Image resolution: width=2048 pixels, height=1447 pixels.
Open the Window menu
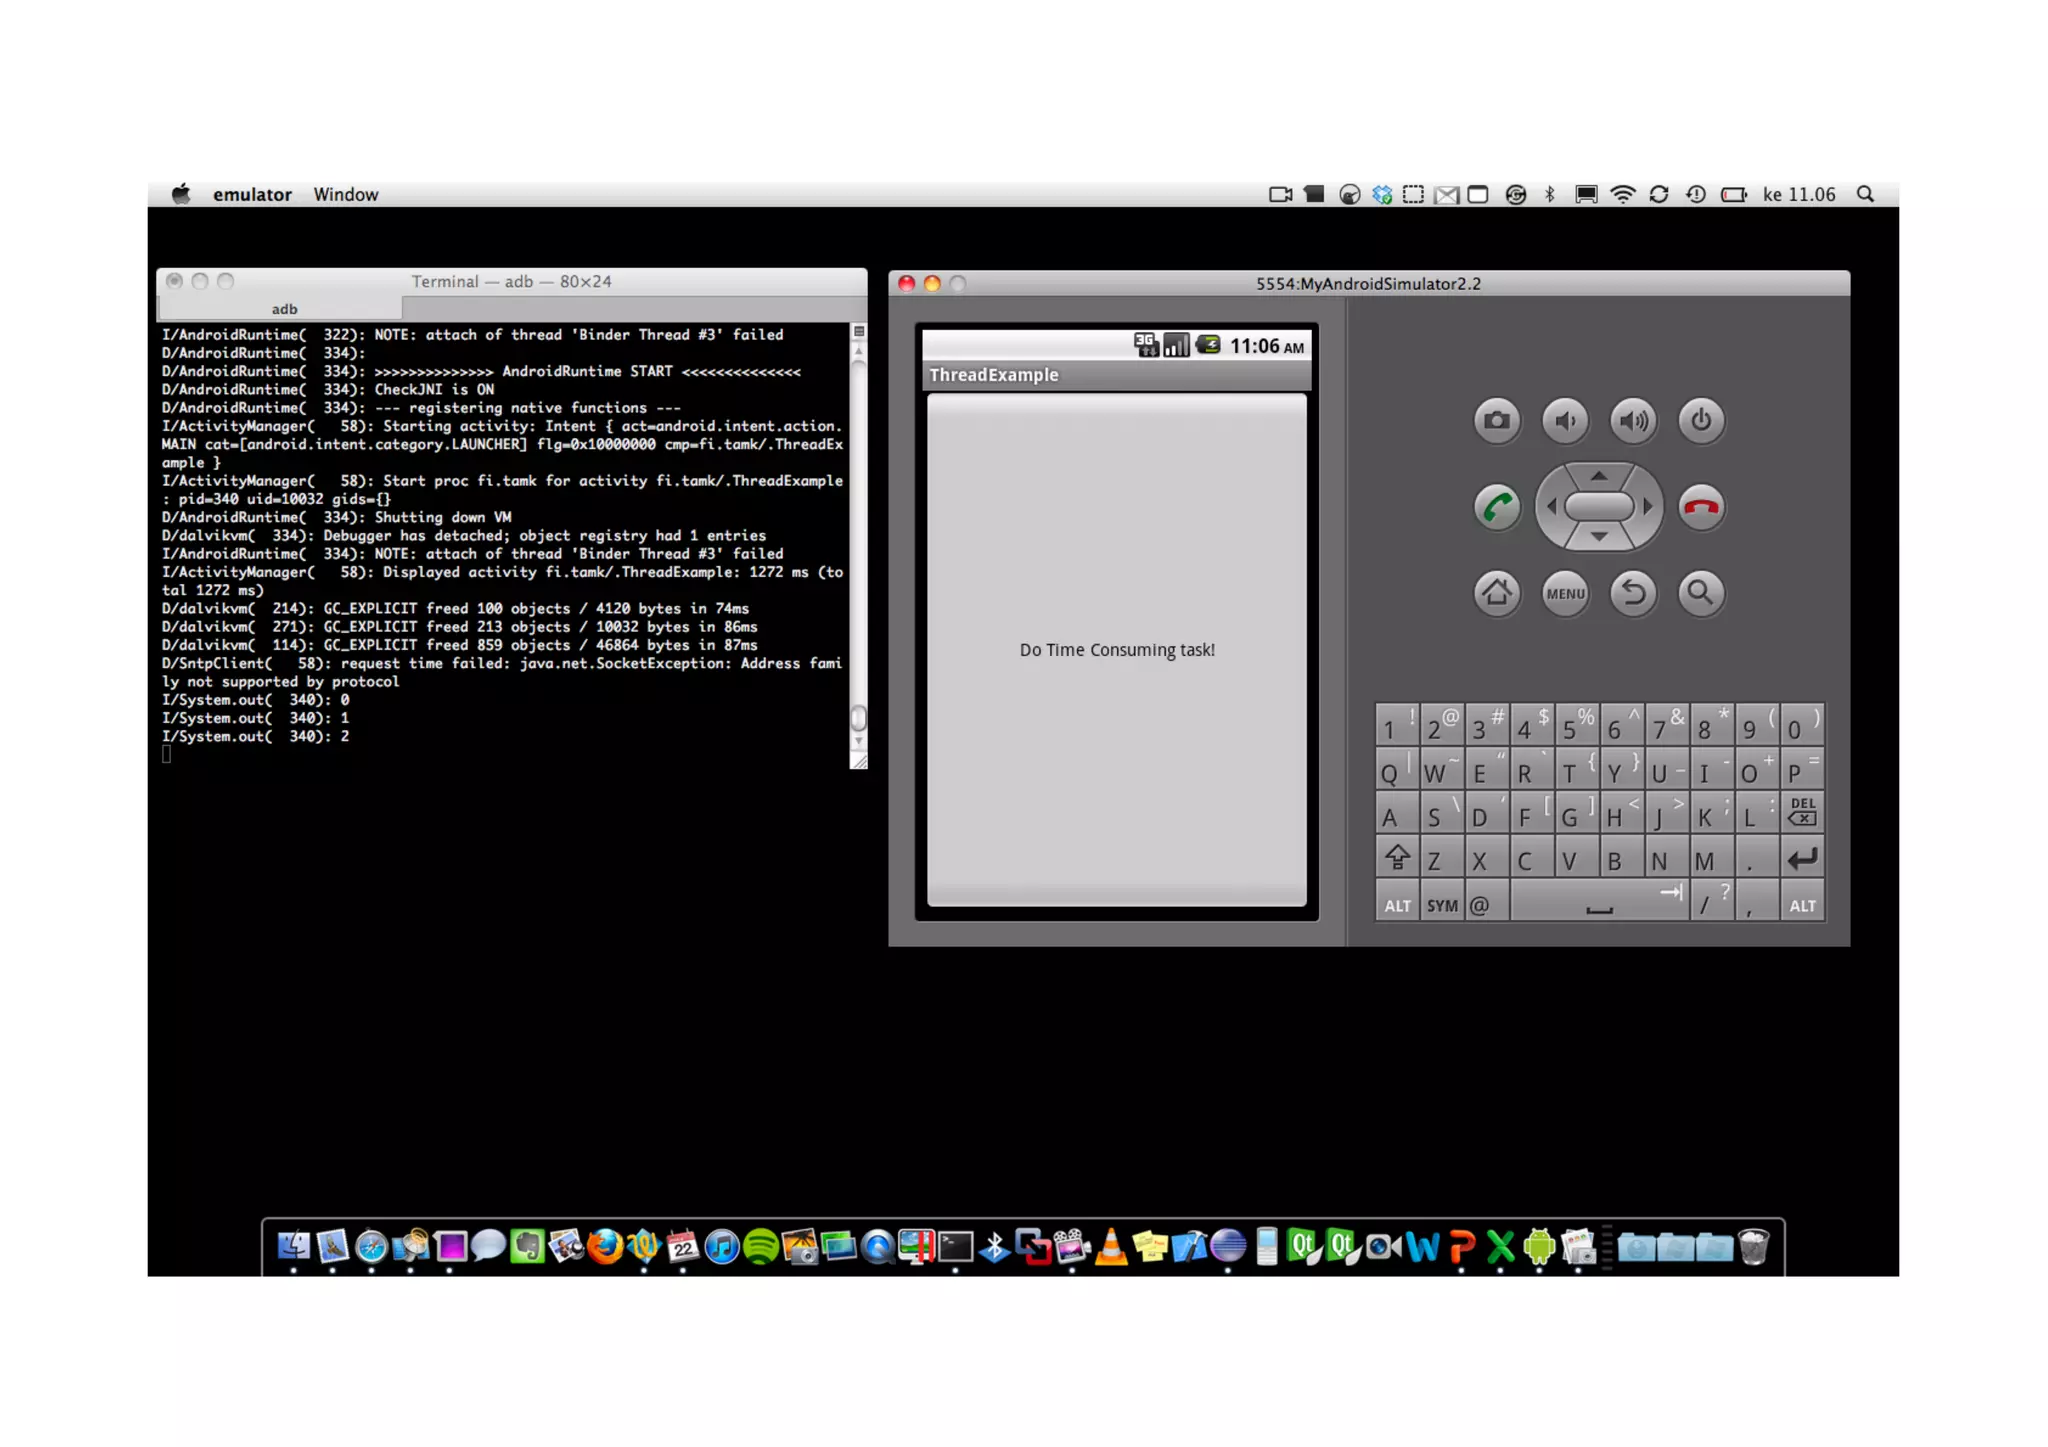click(345, 194)
